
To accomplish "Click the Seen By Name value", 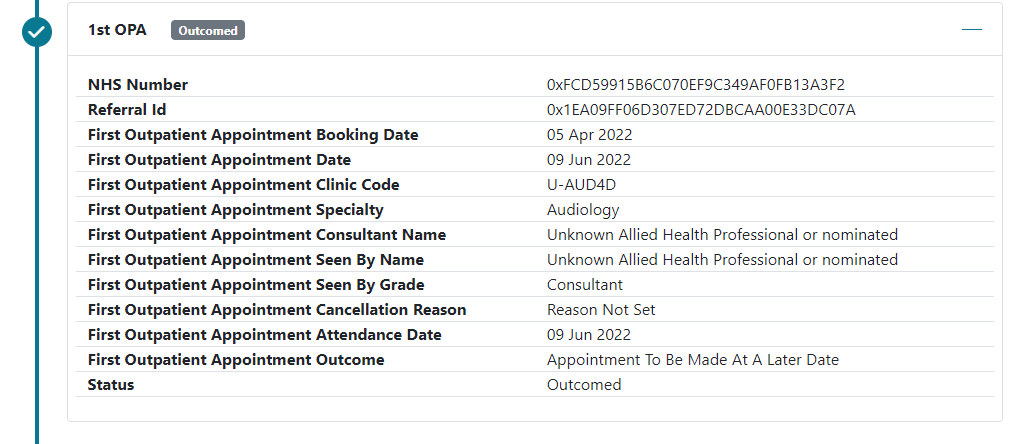I will 722,260.
